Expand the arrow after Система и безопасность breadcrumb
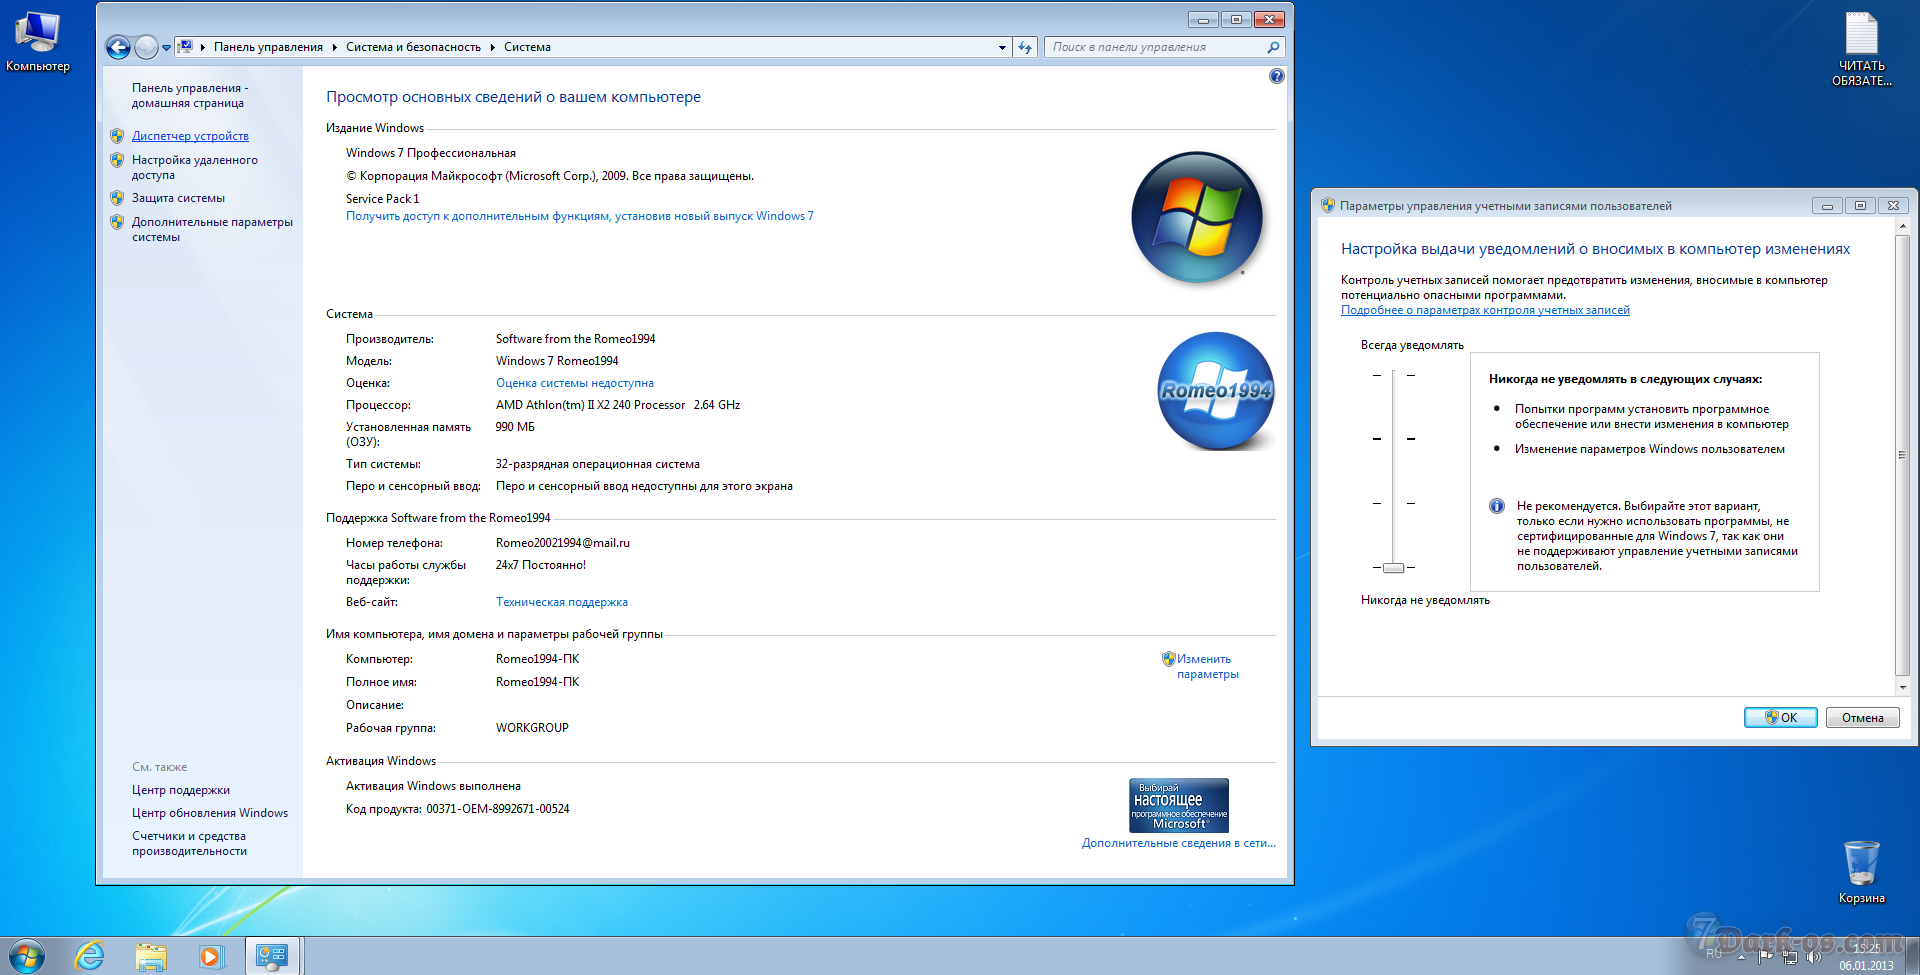Image resolution: width=1920 pixels, height=975 pixels. [x=492, y=47]
